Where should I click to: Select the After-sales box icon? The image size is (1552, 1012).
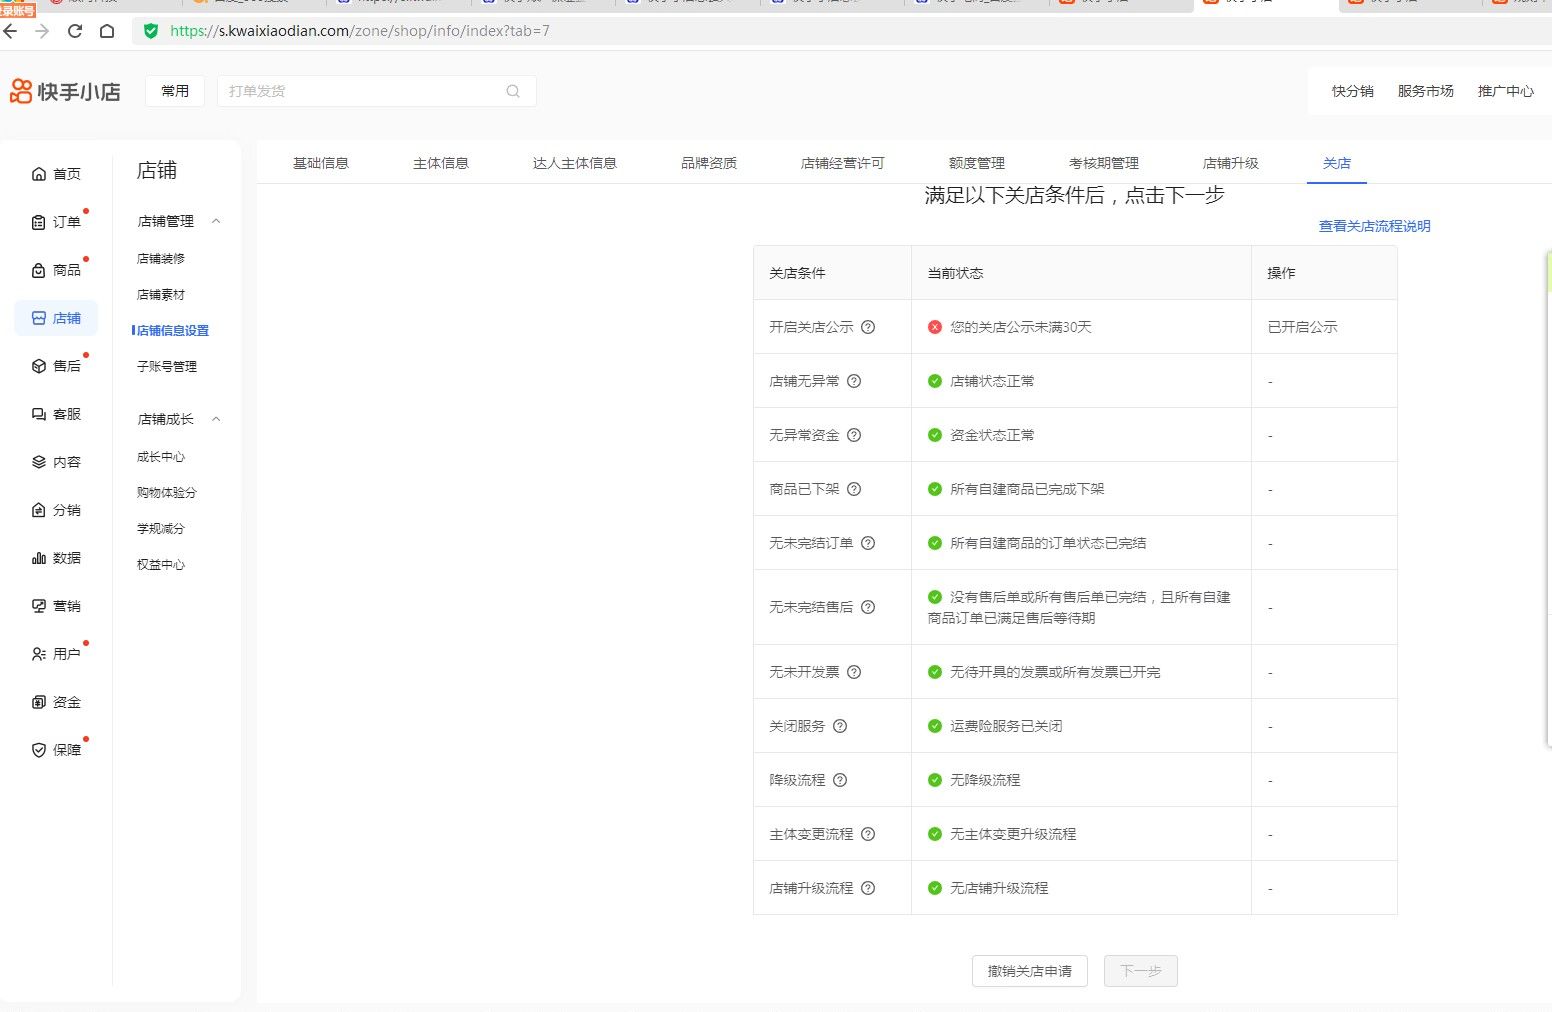click(x=39, y=366)
